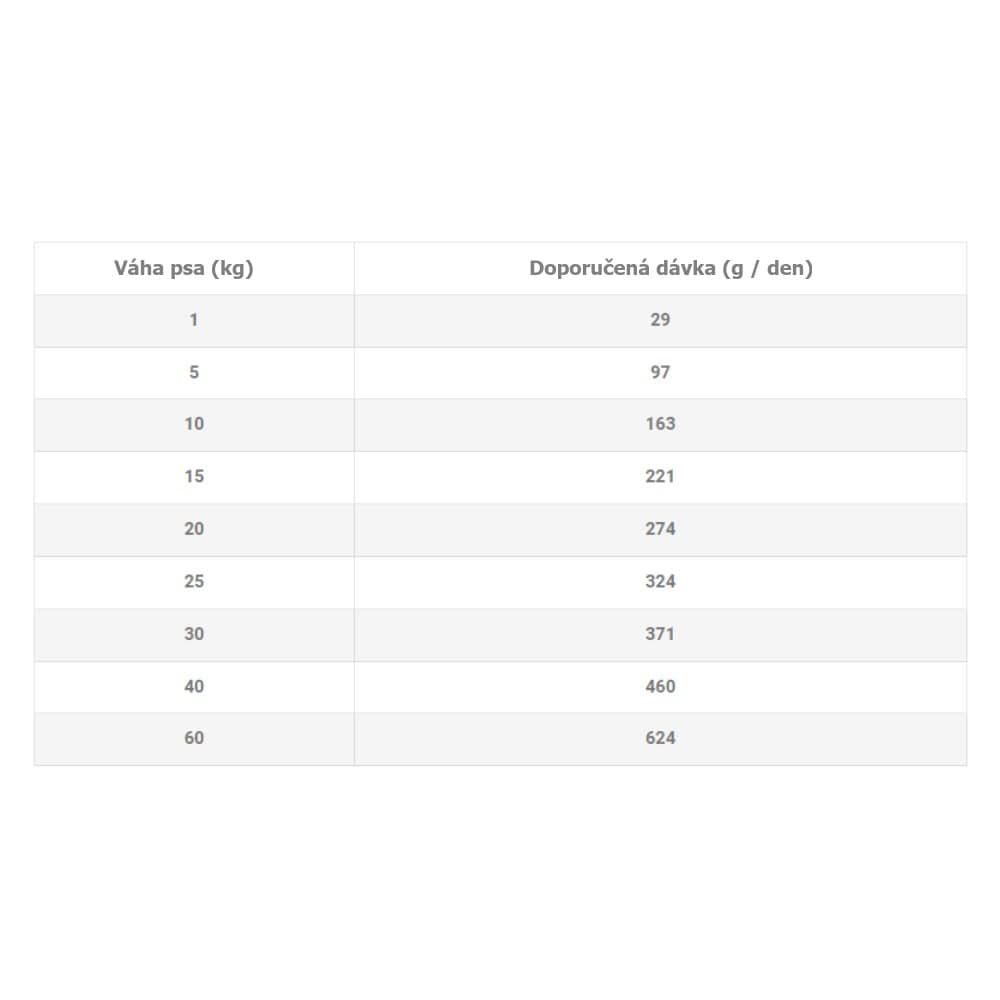Click the dose value 274
The image size is (1000, 1000).
(660, 529)
